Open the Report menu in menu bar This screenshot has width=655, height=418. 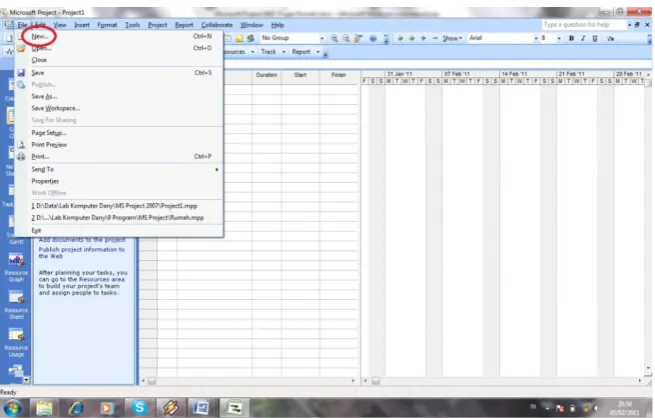coord(184,25)
